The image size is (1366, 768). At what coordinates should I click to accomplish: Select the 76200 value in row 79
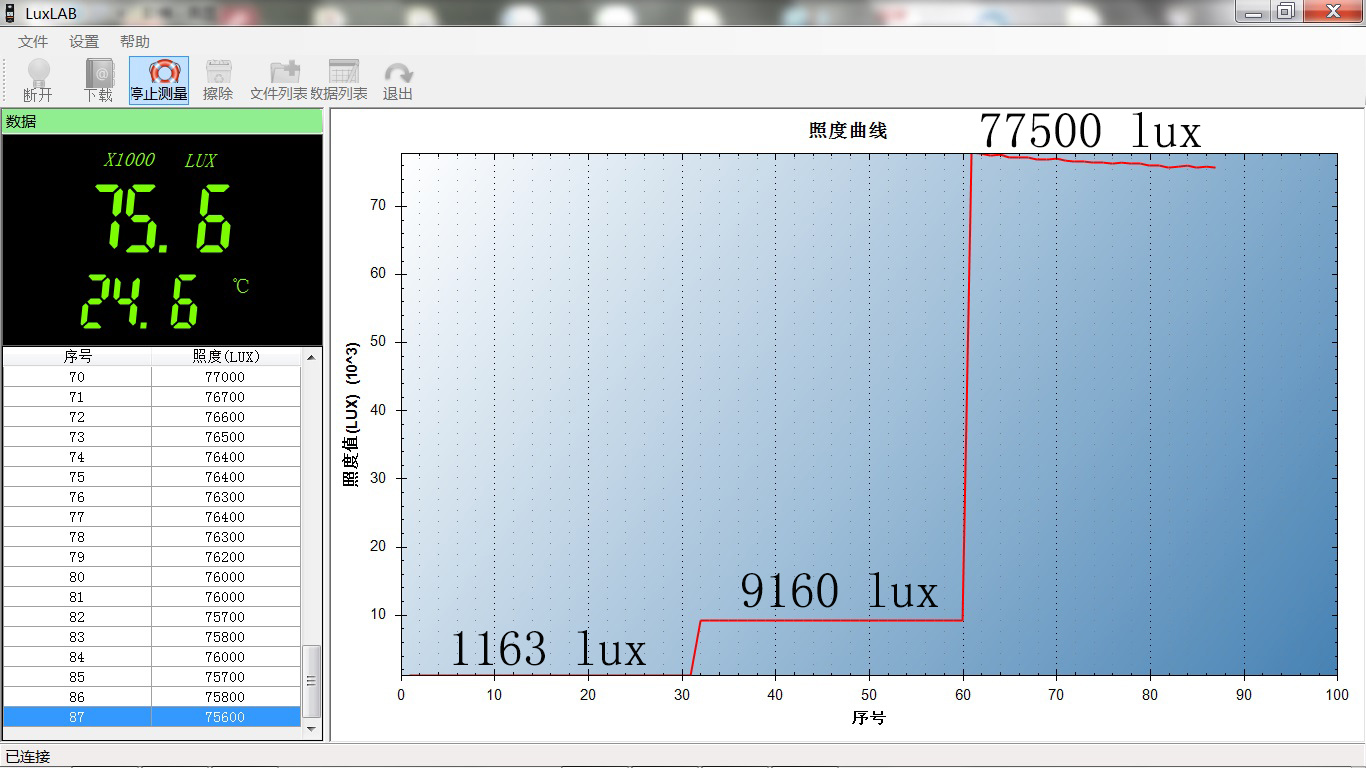pyautogui.click(x=225, y=557)
